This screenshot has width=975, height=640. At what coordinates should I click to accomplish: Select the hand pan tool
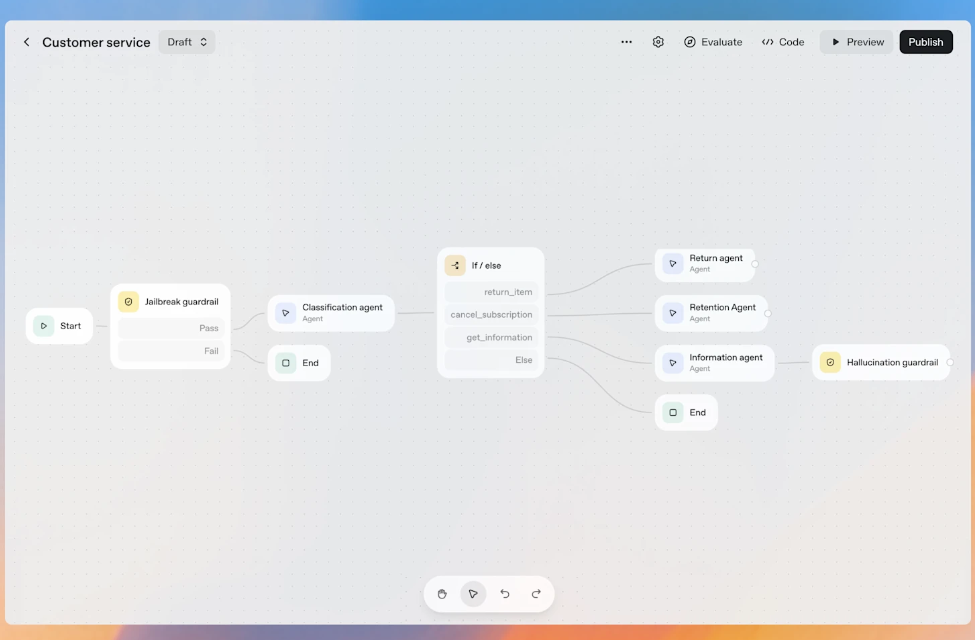442,594
